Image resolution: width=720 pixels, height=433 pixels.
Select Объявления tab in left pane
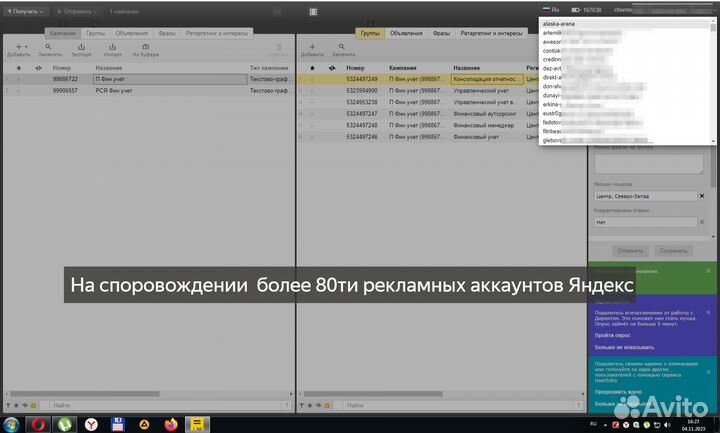coord(132,34)
